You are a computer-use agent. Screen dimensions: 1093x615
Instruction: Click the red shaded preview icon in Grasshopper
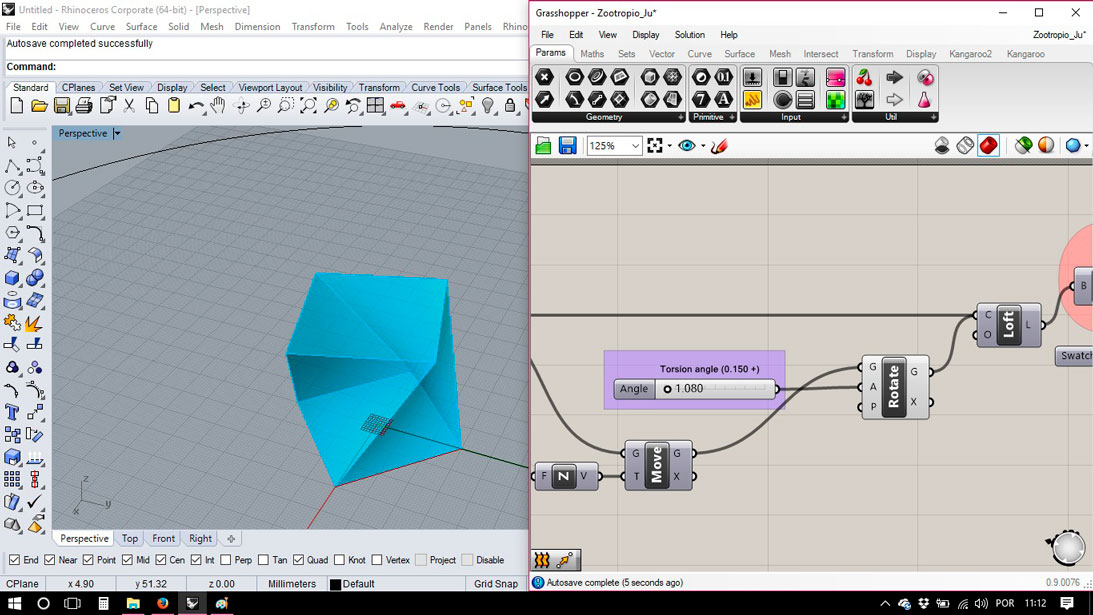tap(988, 146)
